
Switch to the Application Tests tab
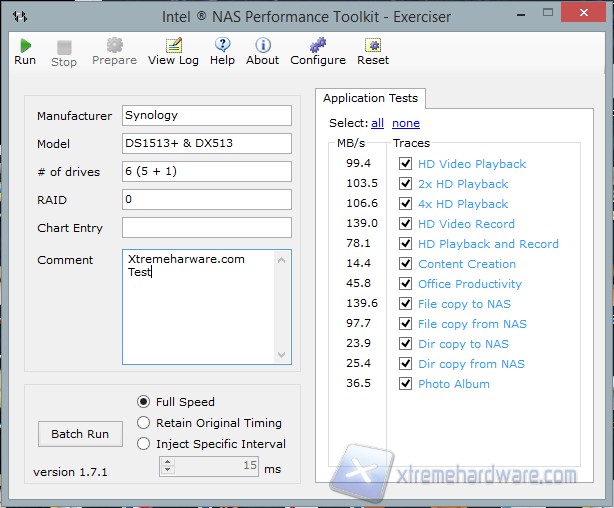370,98
